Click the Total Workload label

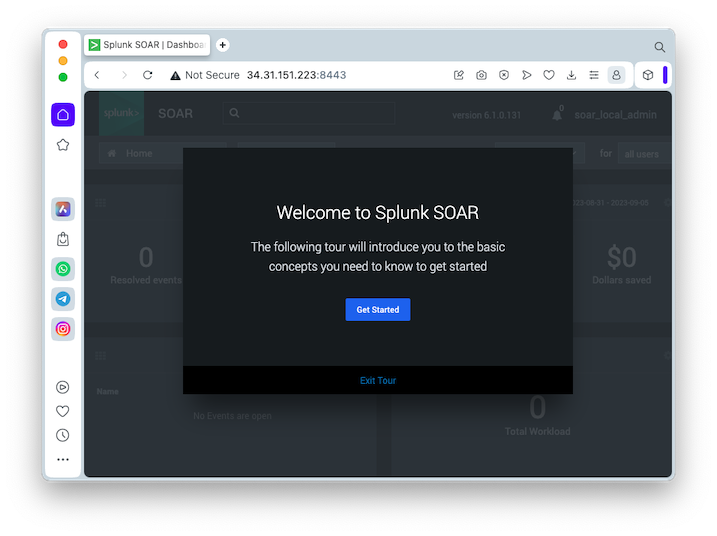click(537, 431)
